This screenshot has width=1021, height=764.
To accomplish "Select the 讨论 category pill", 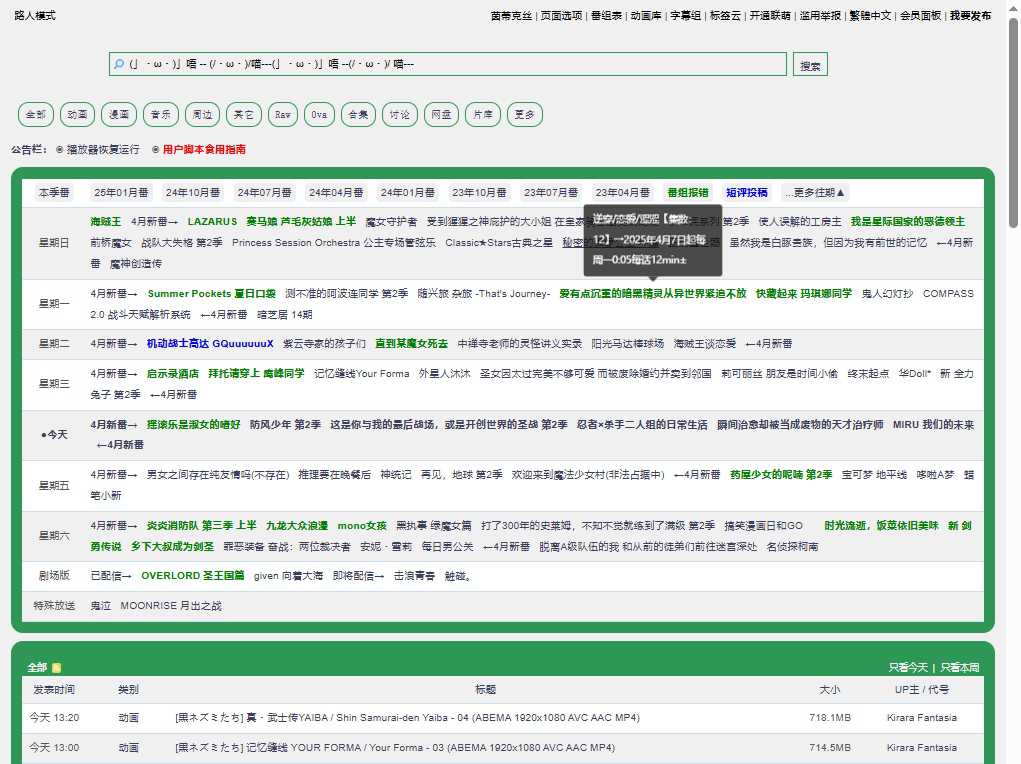I will click(x=399, y=114).
